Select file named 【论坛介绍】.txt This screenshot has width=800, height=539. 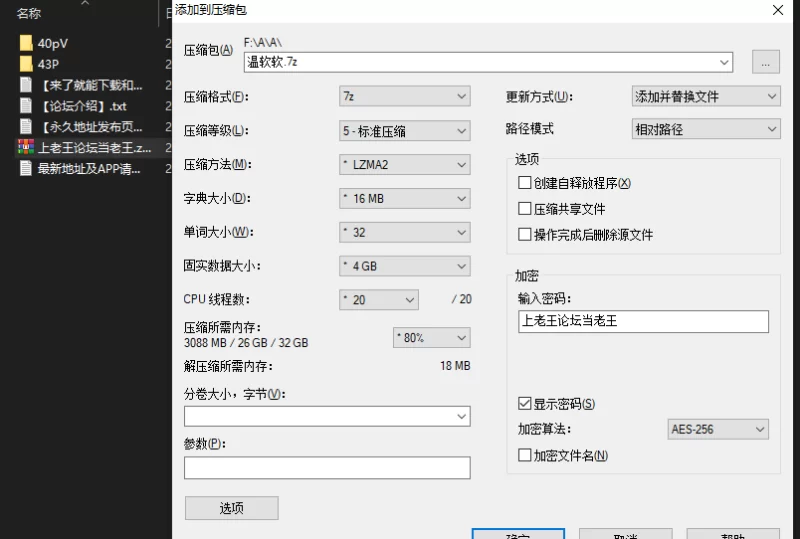coord(83,106)
